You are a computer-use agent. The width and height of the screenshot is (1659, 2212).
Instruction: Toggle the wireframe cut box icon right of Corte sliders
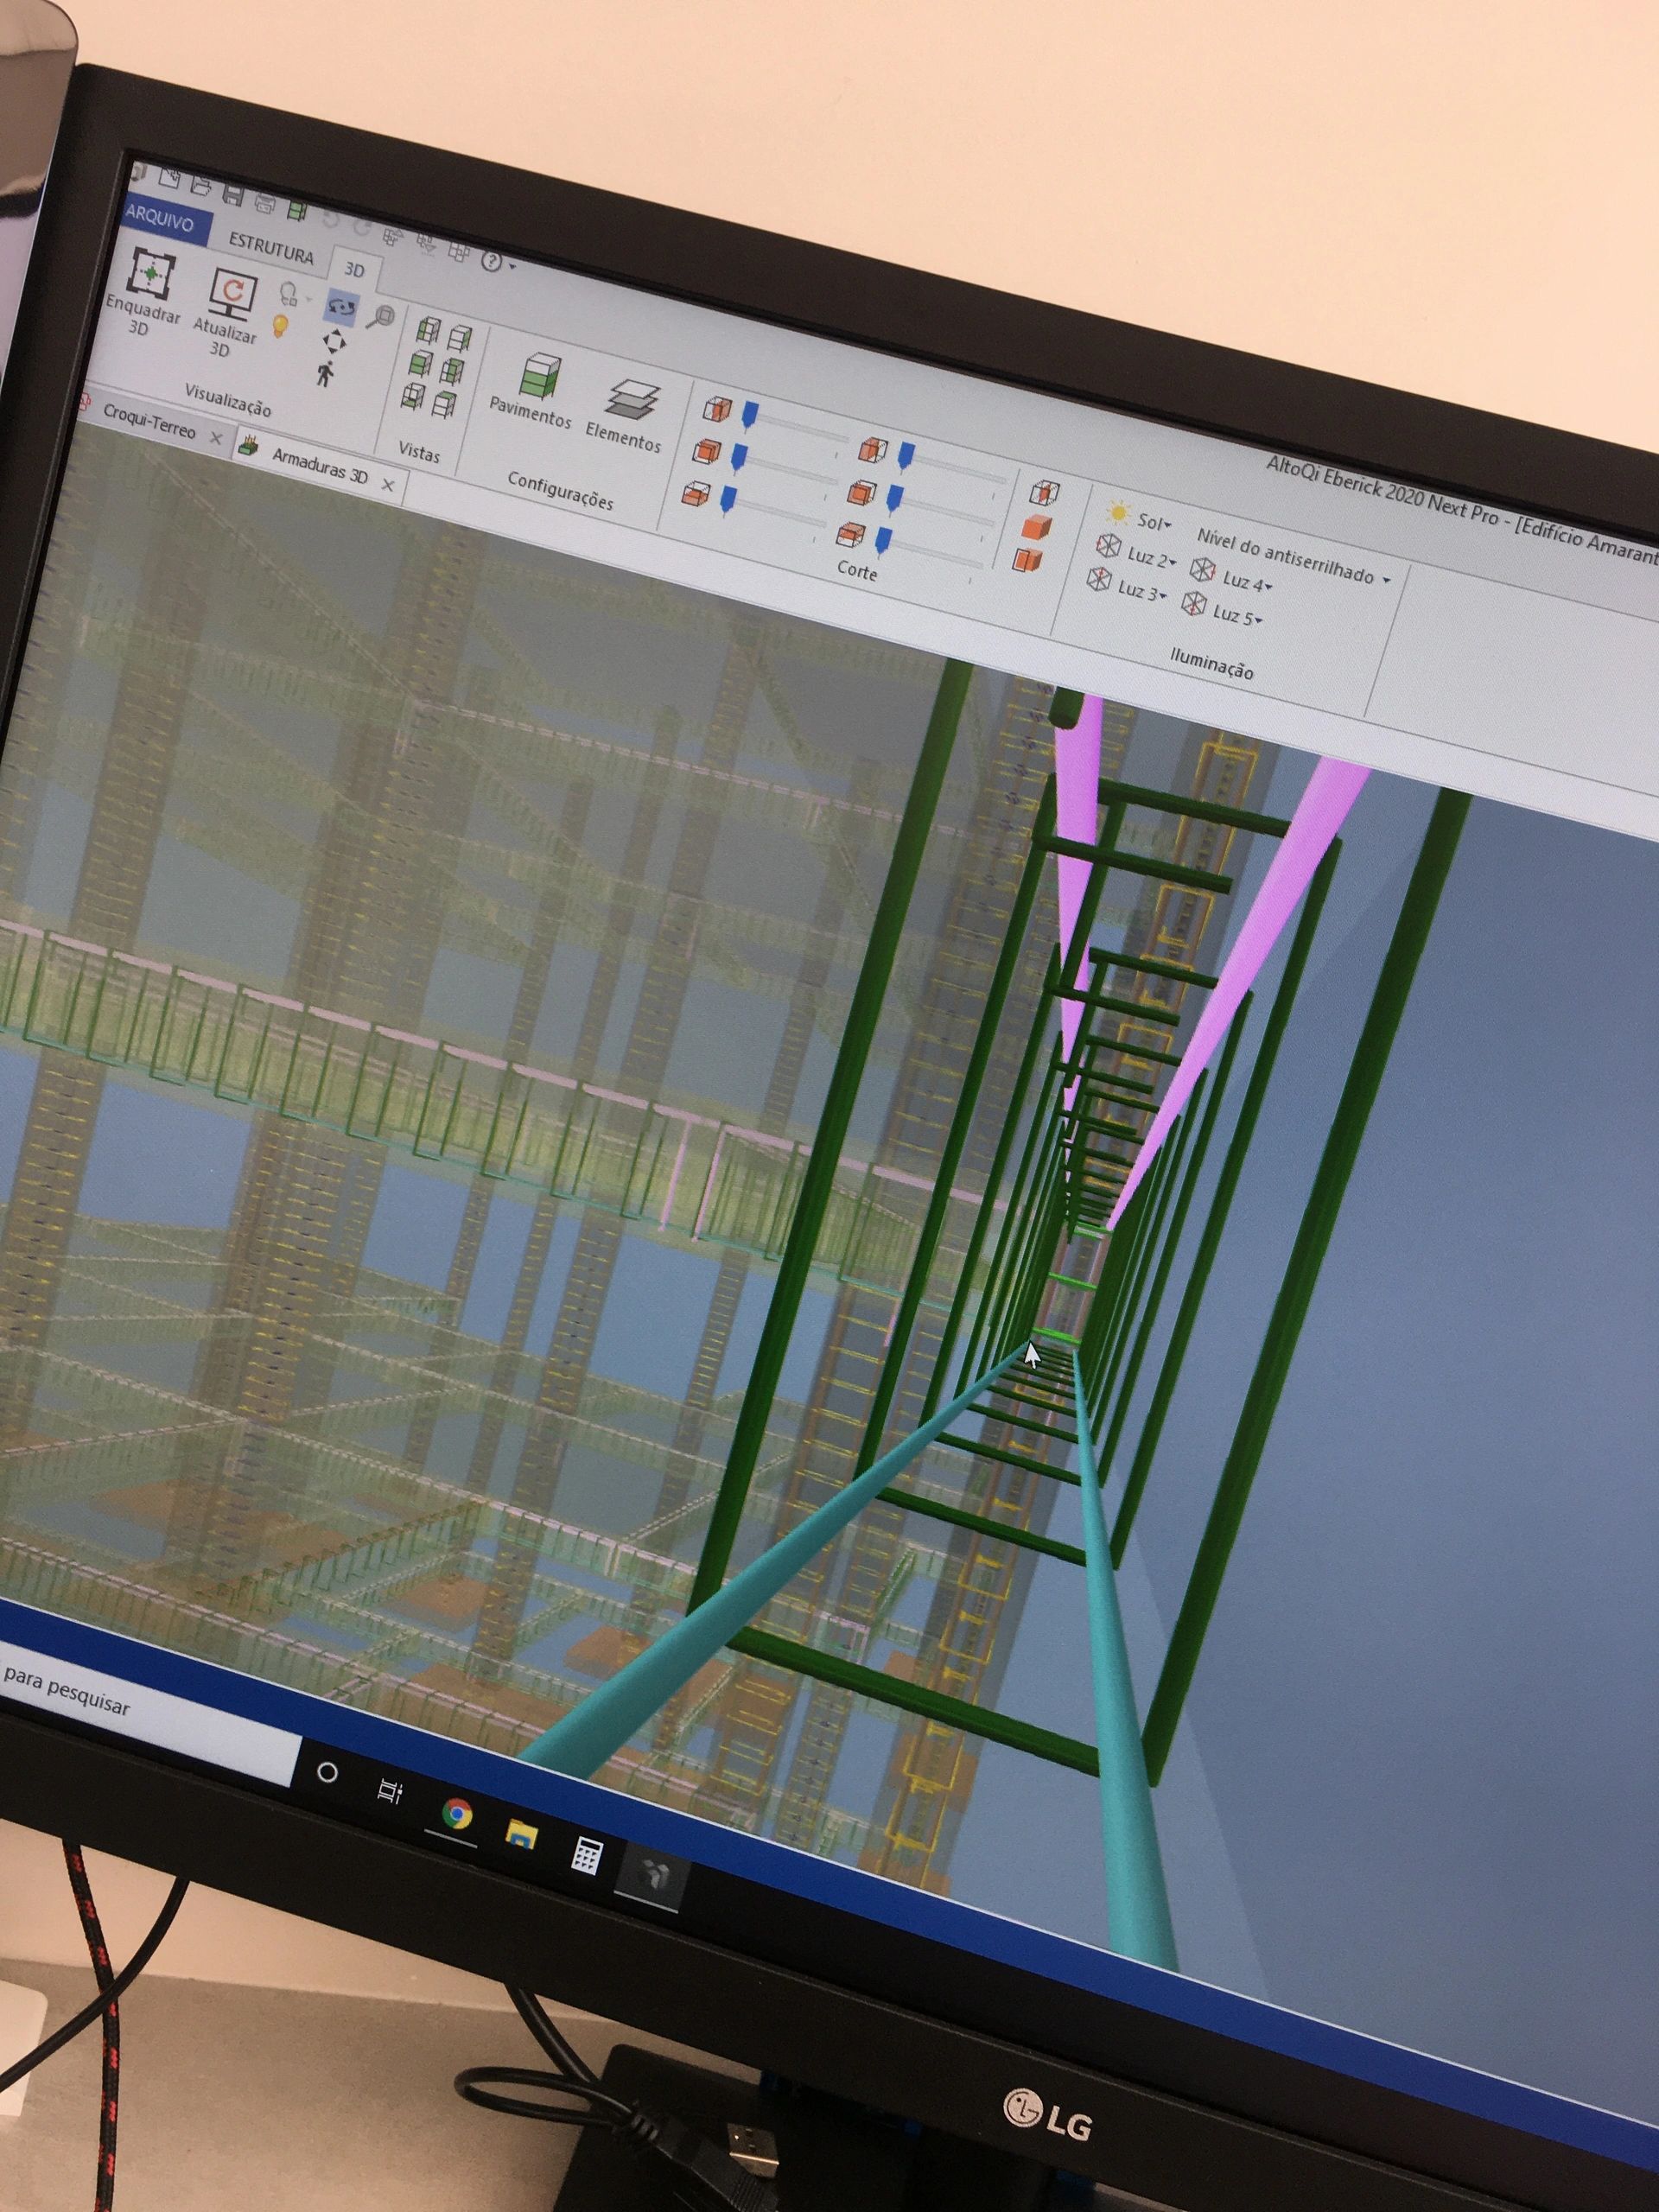[x=1045, y=493]
